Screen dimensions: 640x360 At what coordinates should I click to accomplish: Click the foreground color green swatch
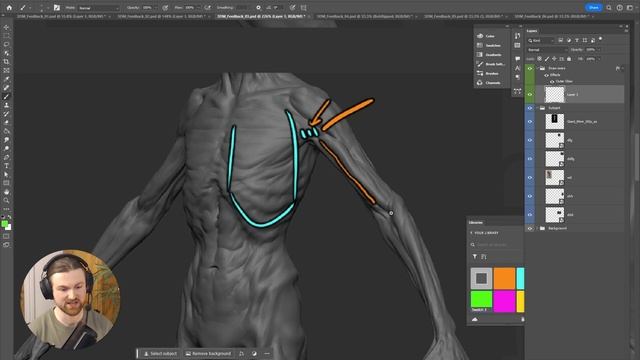coord(4,224)
